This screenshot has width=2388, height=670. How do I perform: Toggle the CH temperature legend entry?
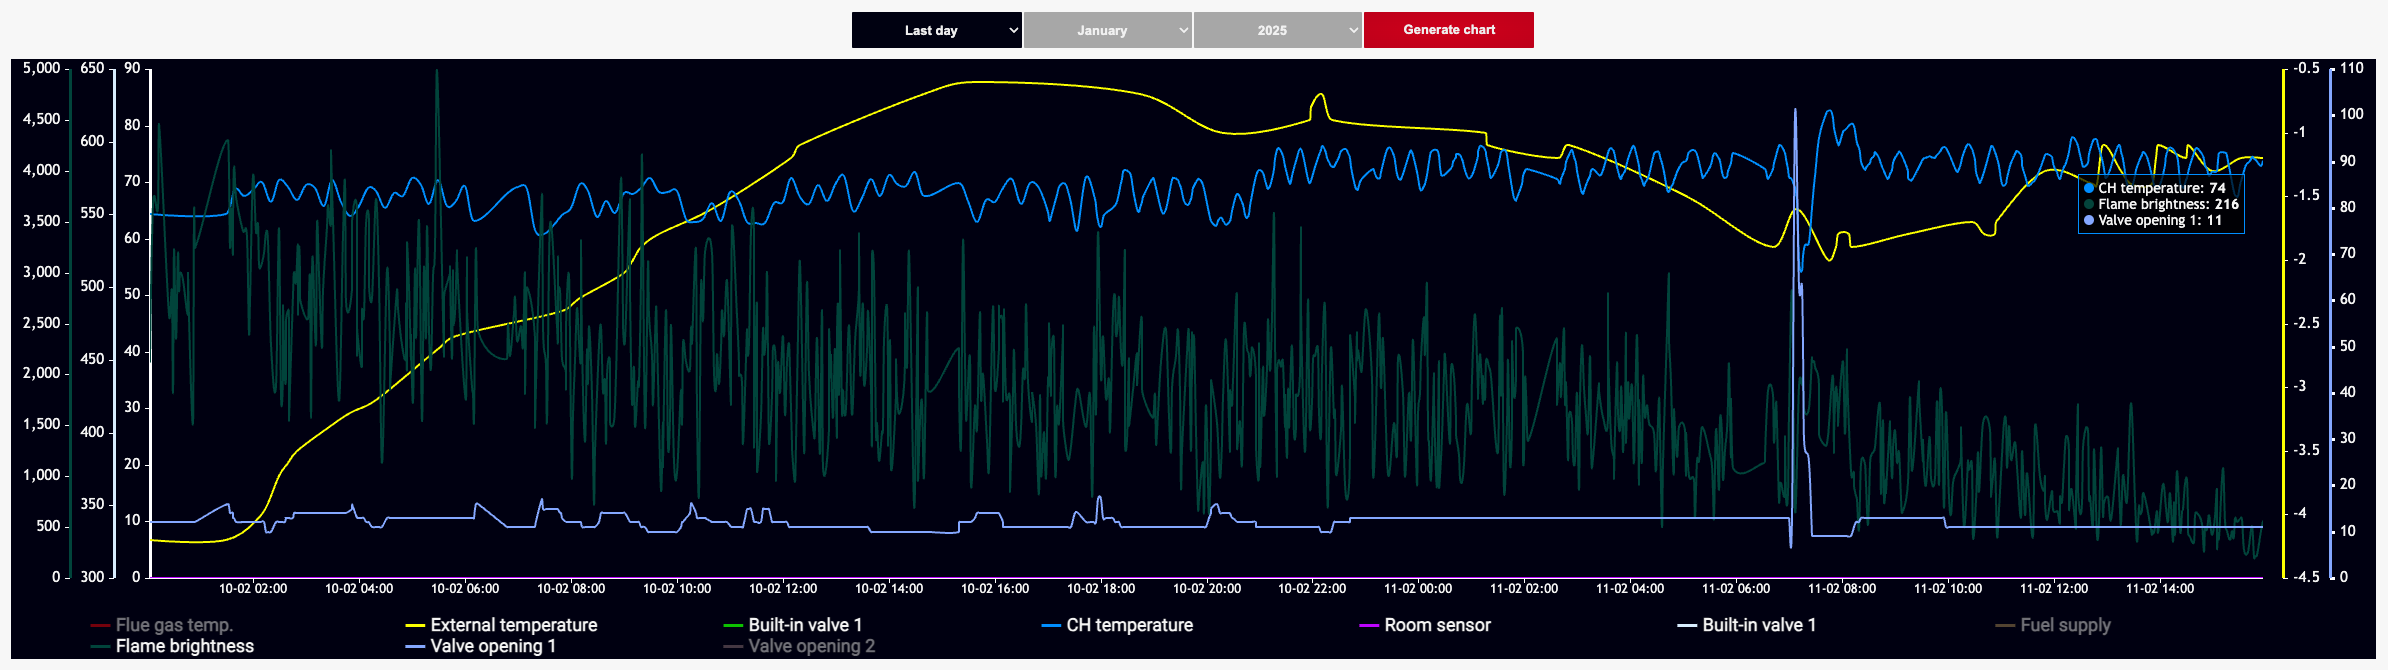[x=1129, y=625]
